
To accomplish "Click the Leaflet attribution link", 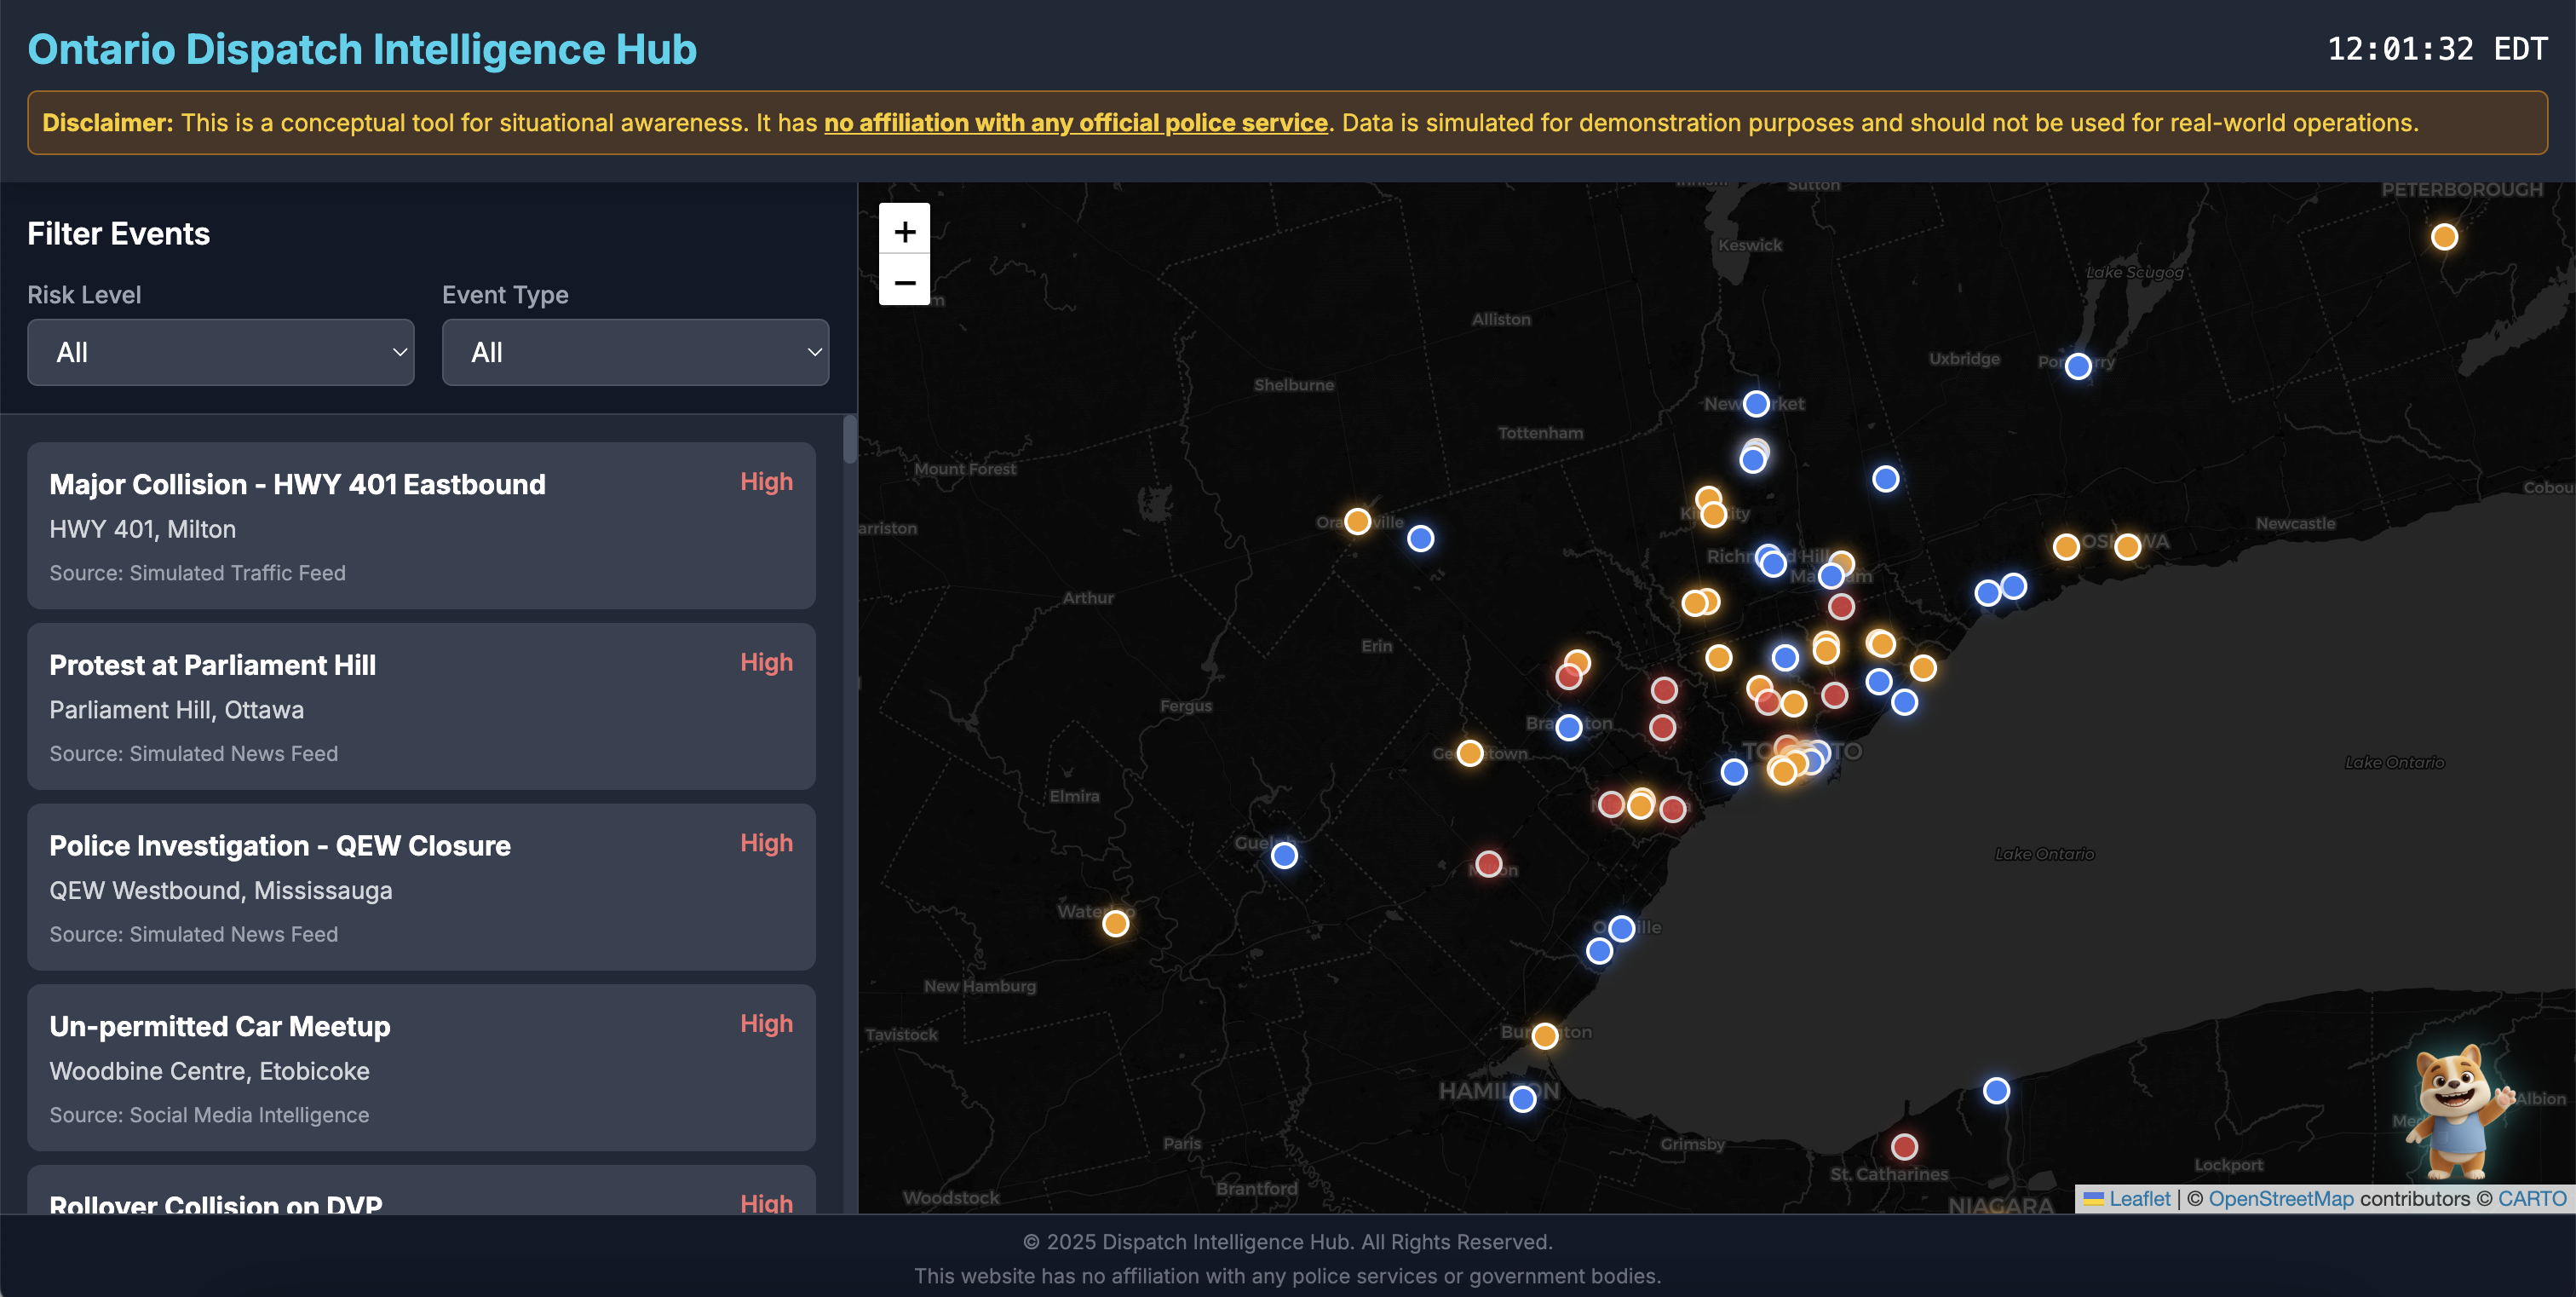I will (2139, 1198).
